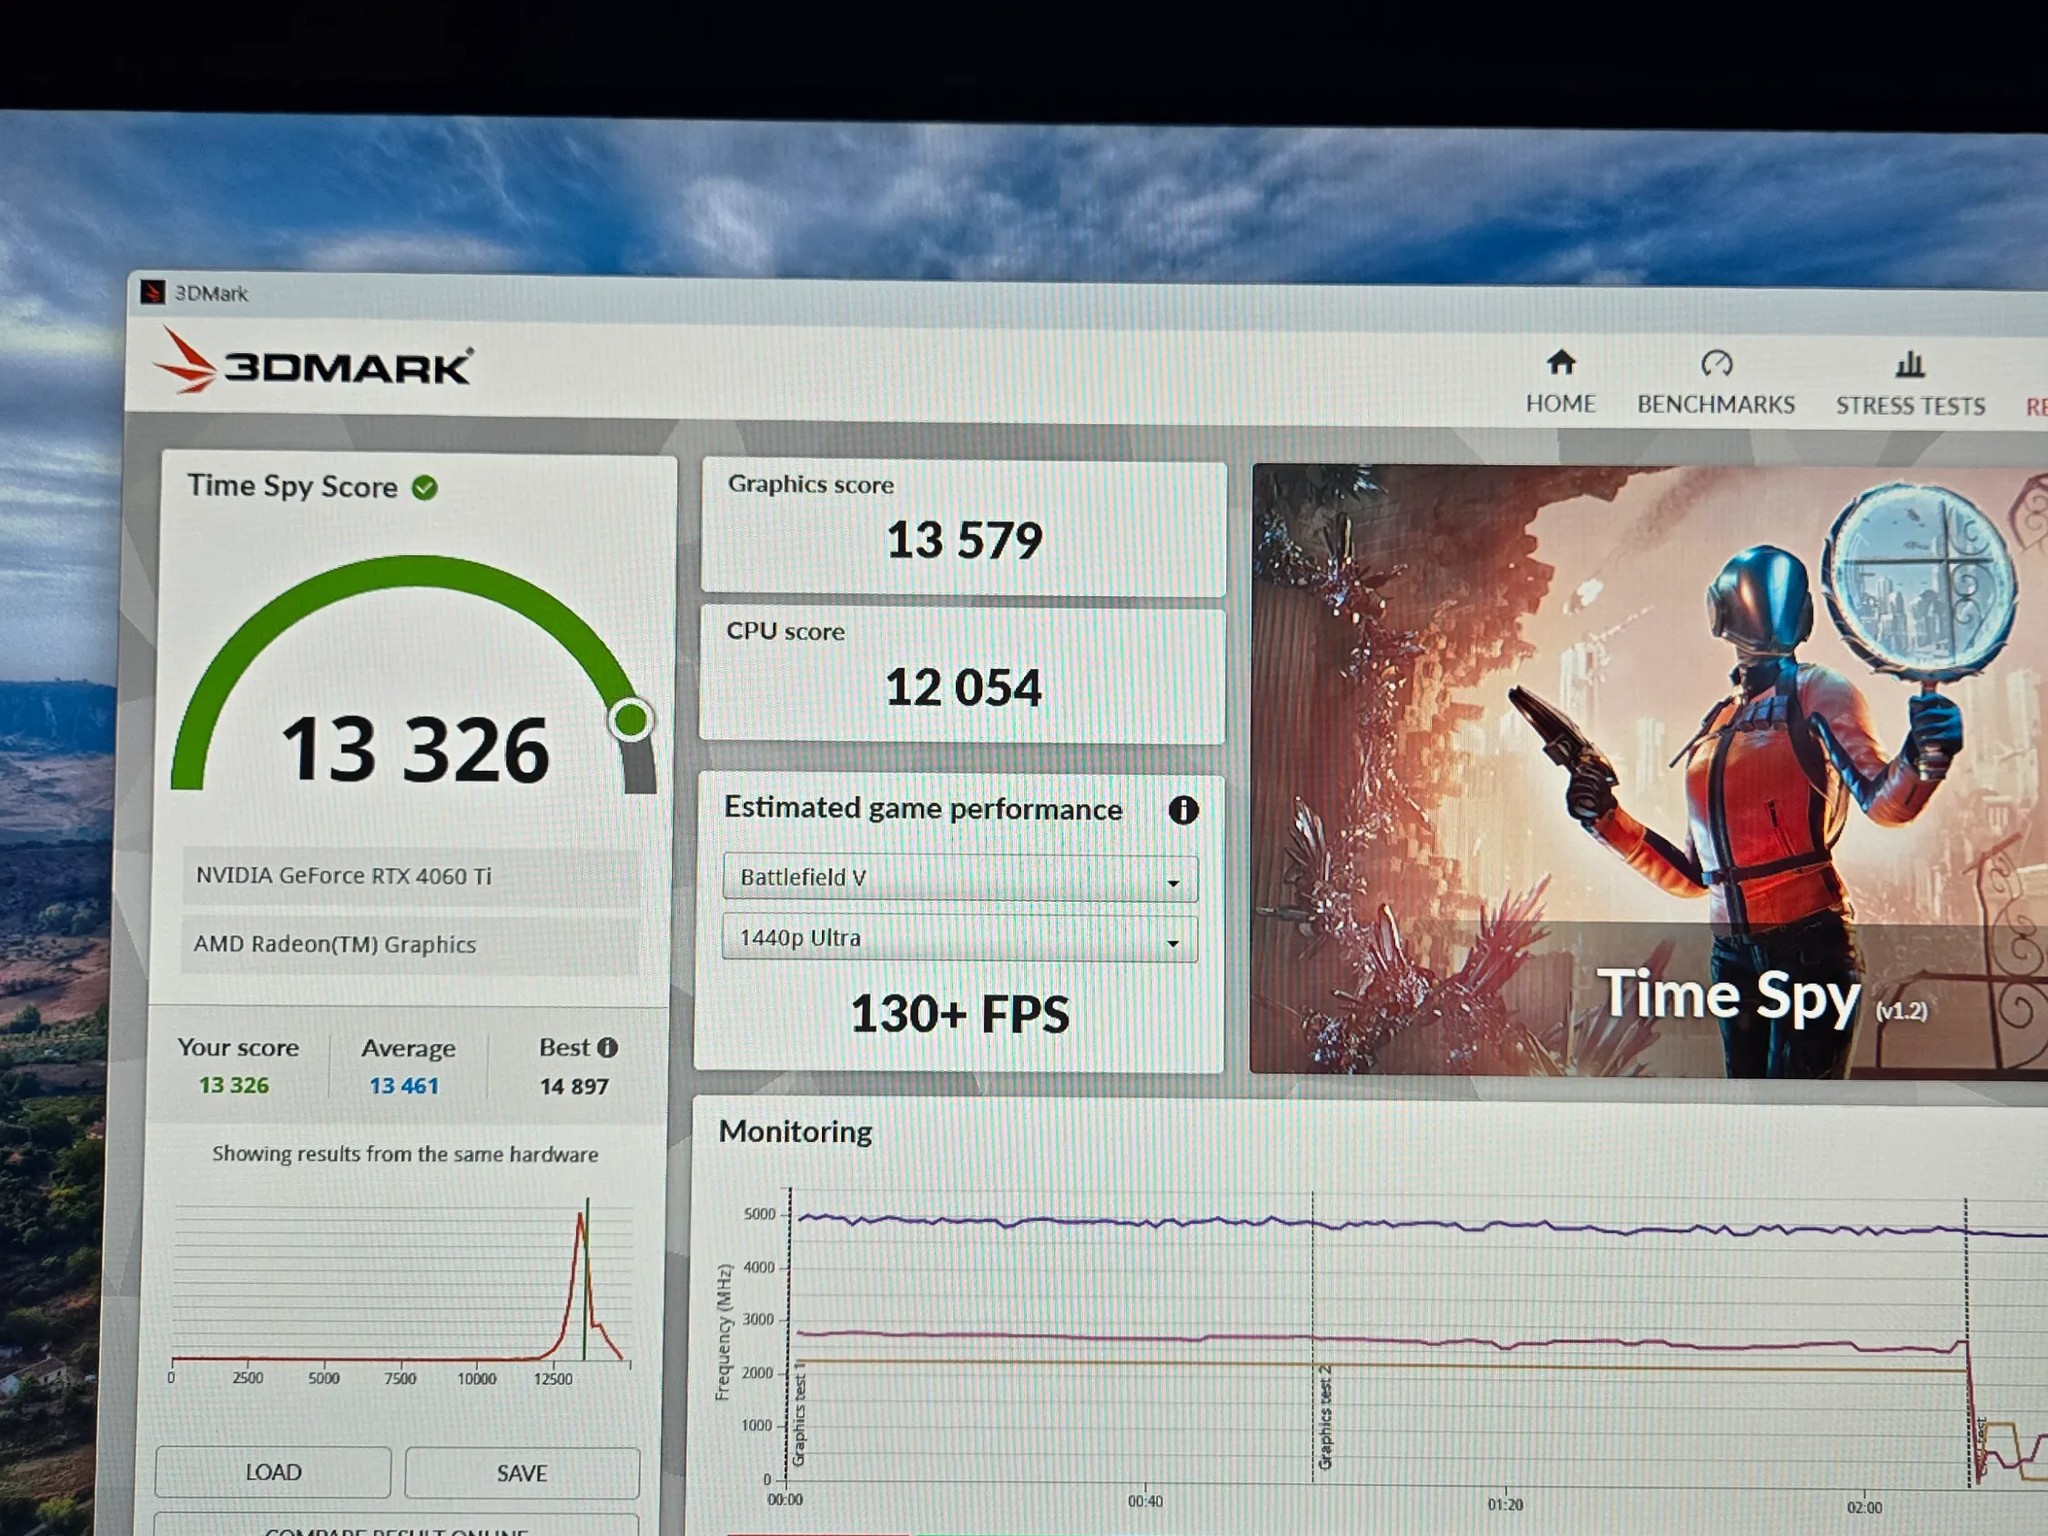Click the arrow on the Battlefield V selector
This screenshot has width=2048, height=1536.
(1173, 883)
